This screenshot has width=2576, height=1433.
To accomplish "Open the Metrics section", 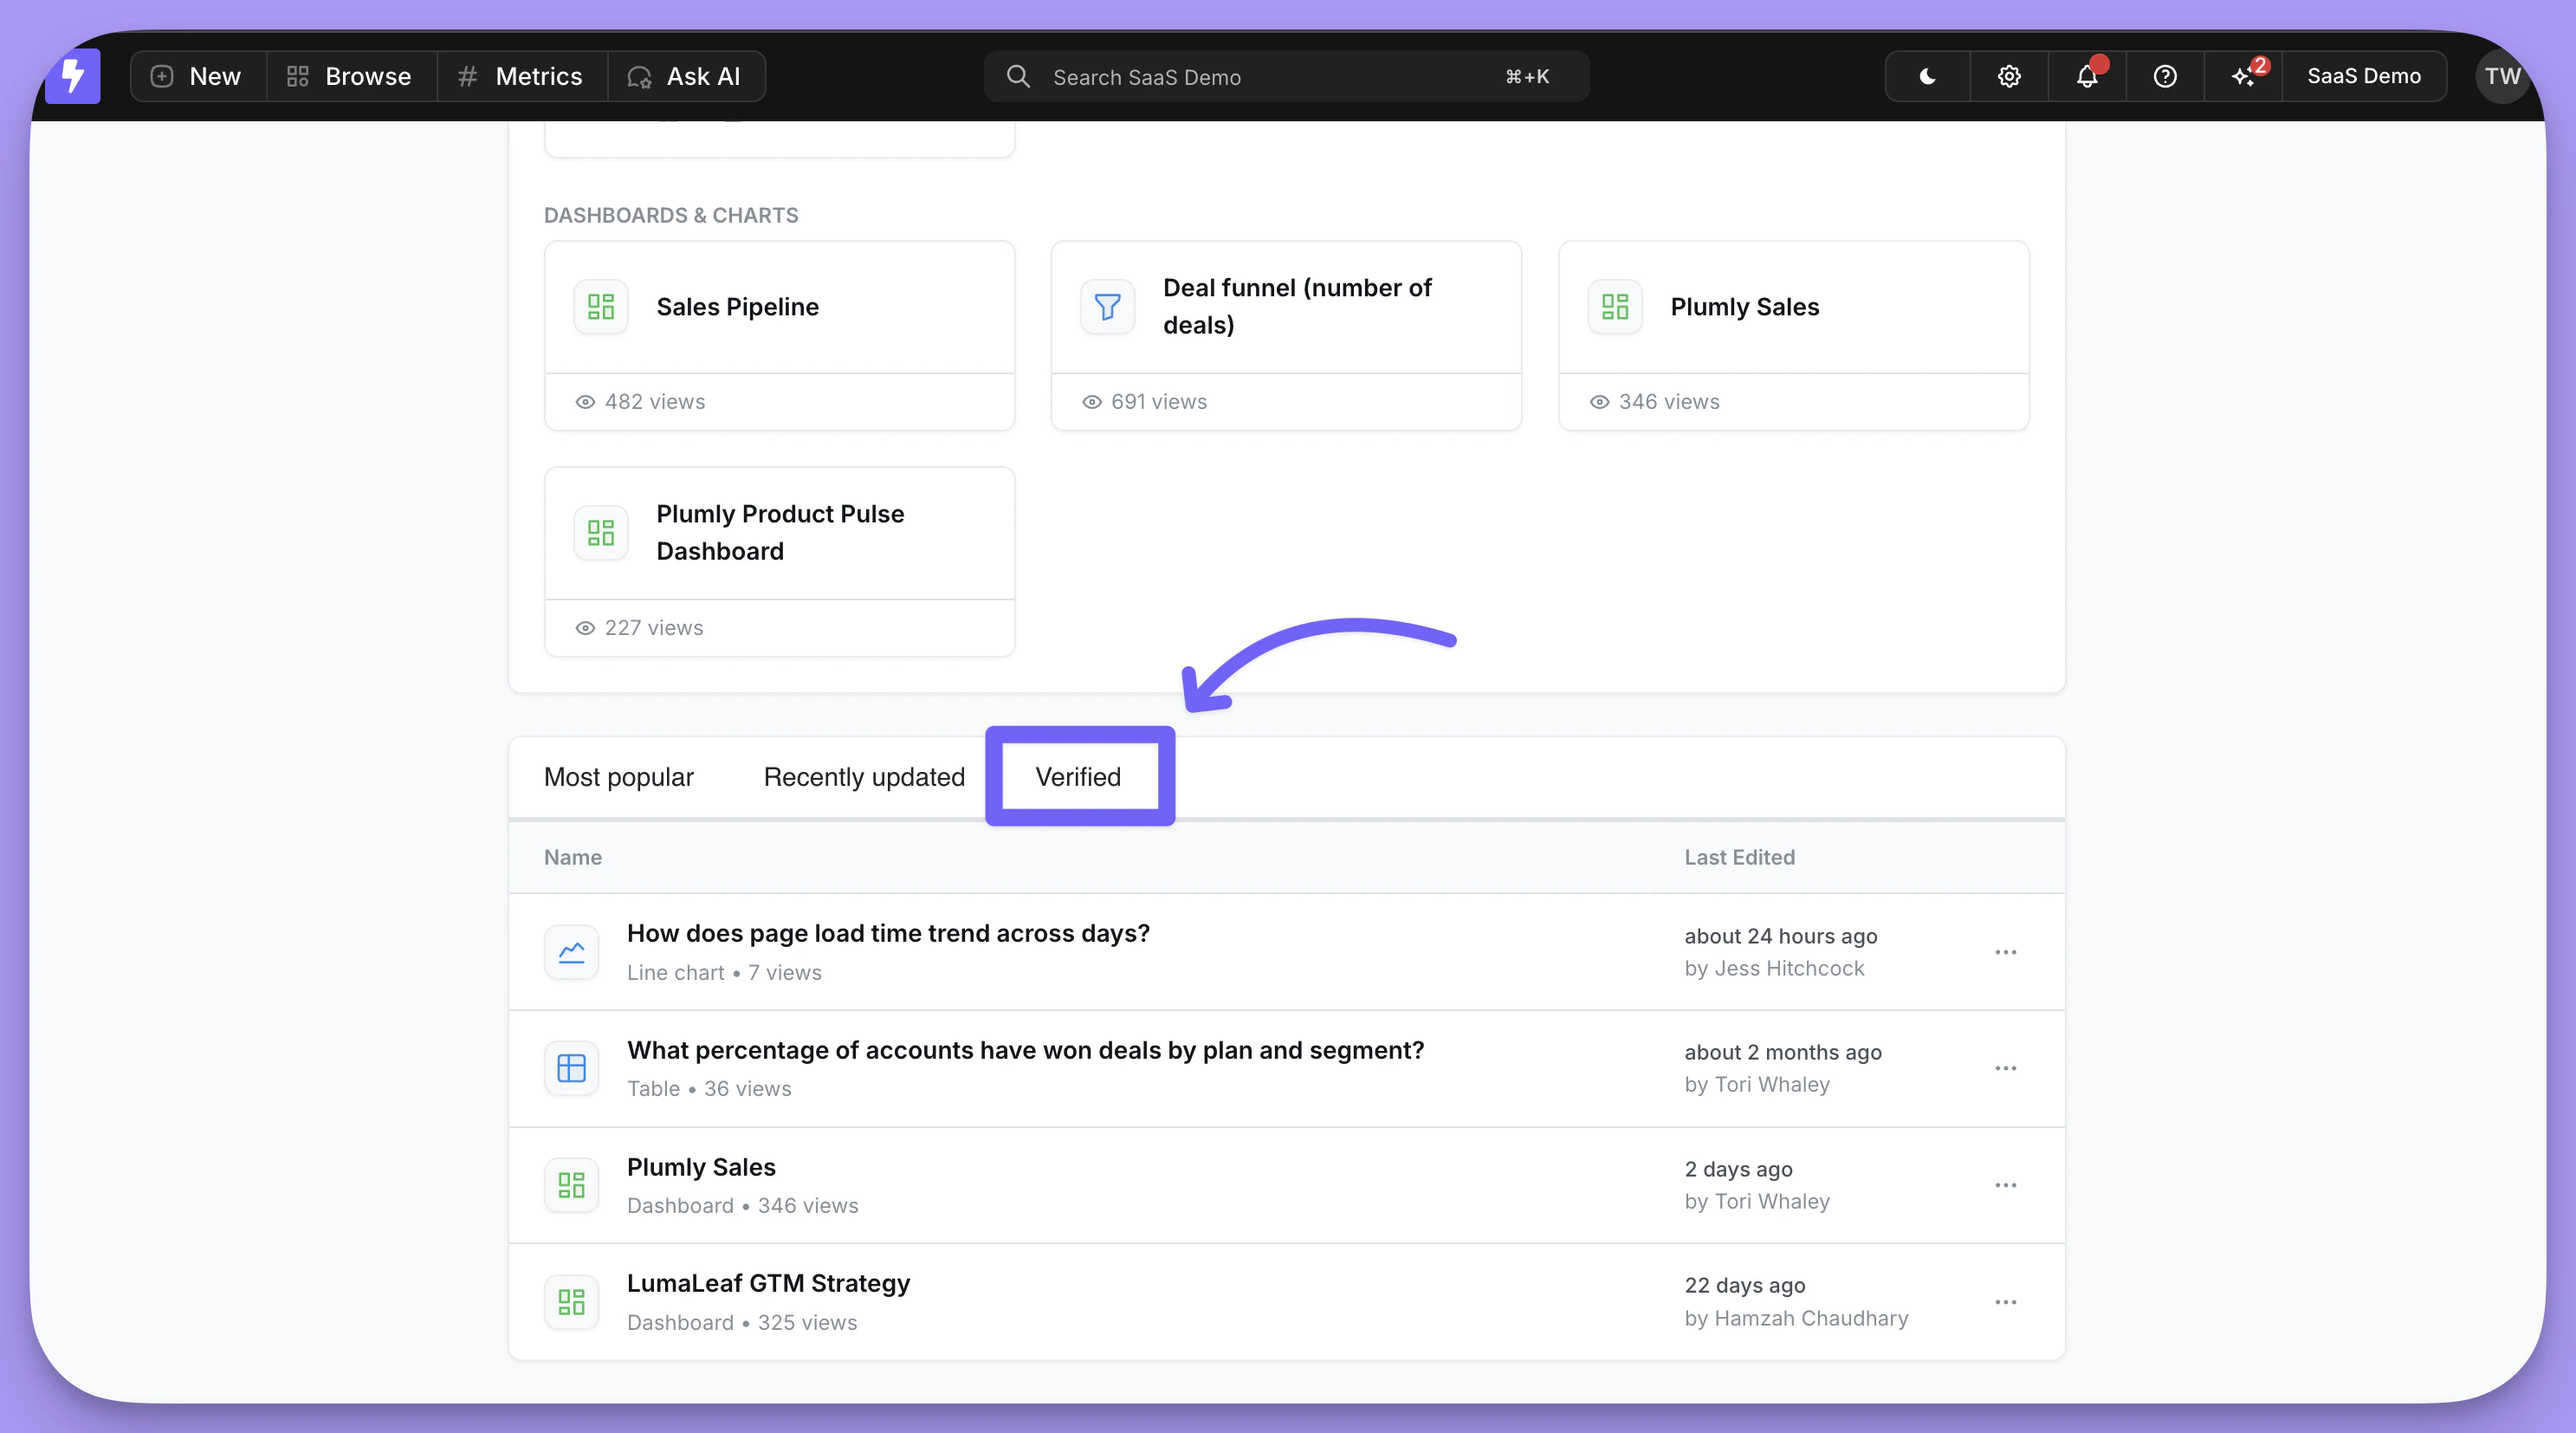I will click(x=521, y=76).
